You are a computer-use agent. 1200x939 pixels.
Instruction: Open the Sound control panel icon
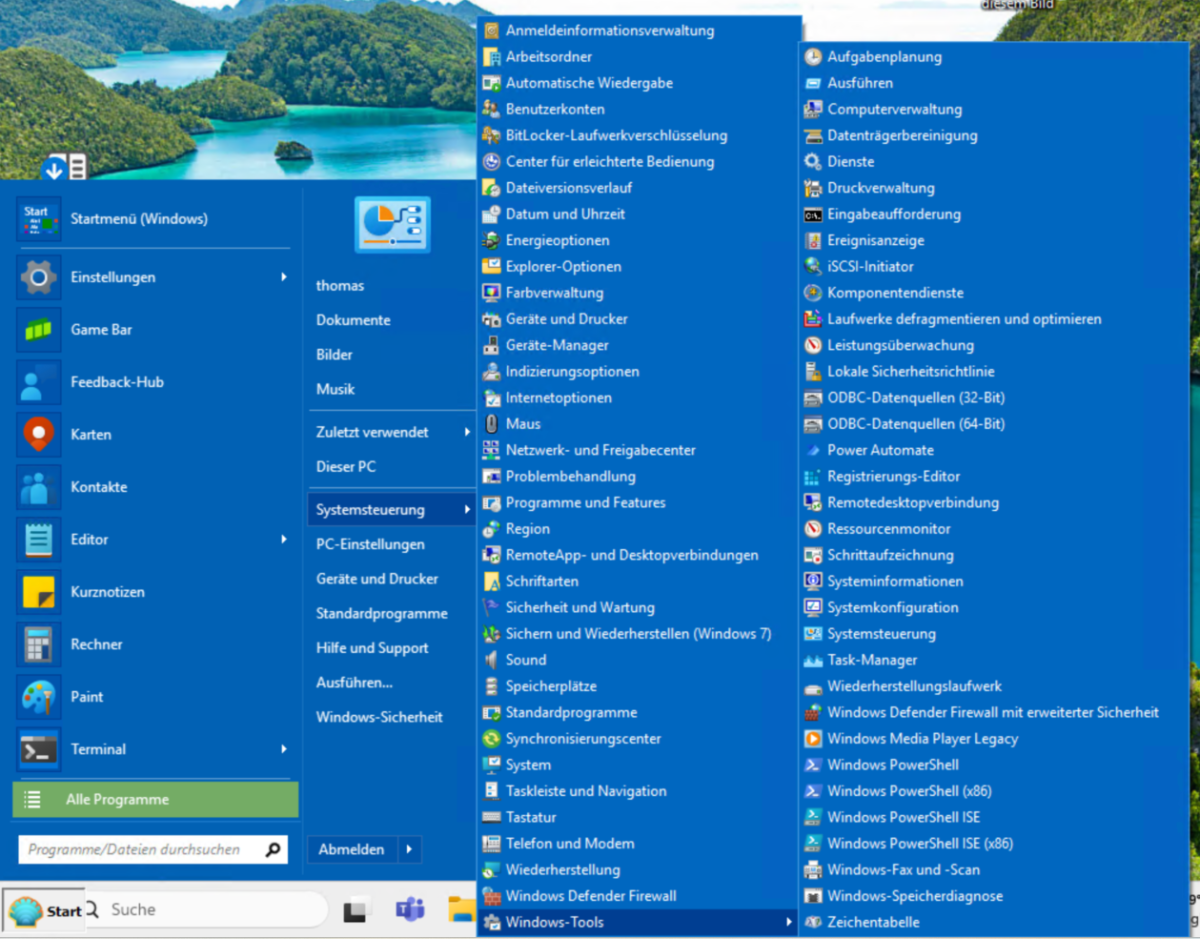(490, 660)
